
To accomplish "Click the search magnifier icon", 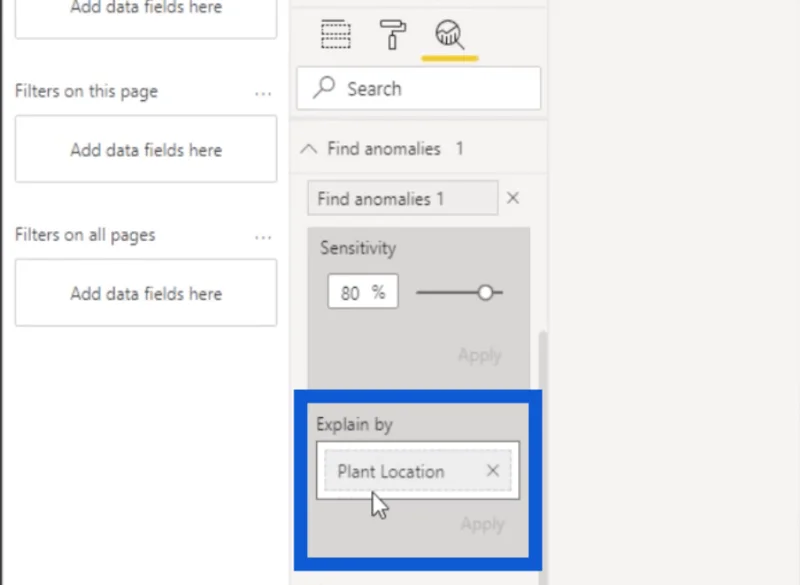I will [x=324, y=87].
